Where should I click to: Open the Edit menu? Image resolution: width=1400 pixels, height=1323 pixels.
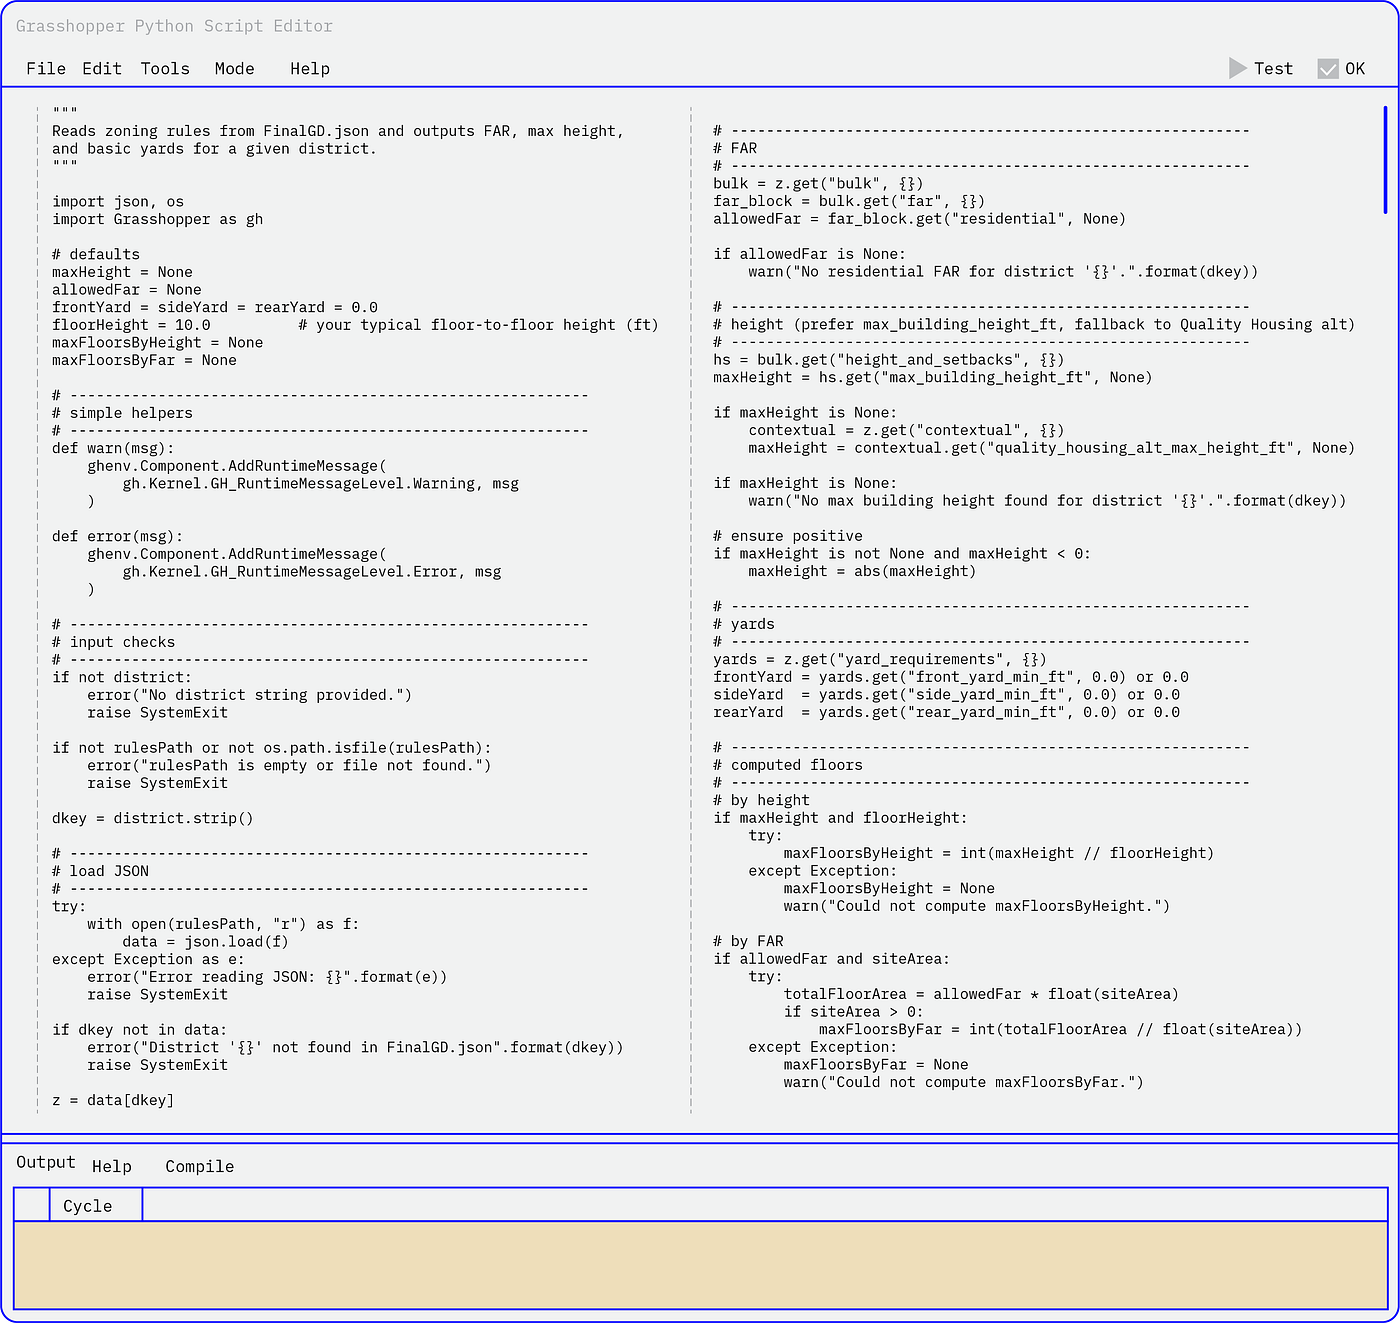[102, 68]
